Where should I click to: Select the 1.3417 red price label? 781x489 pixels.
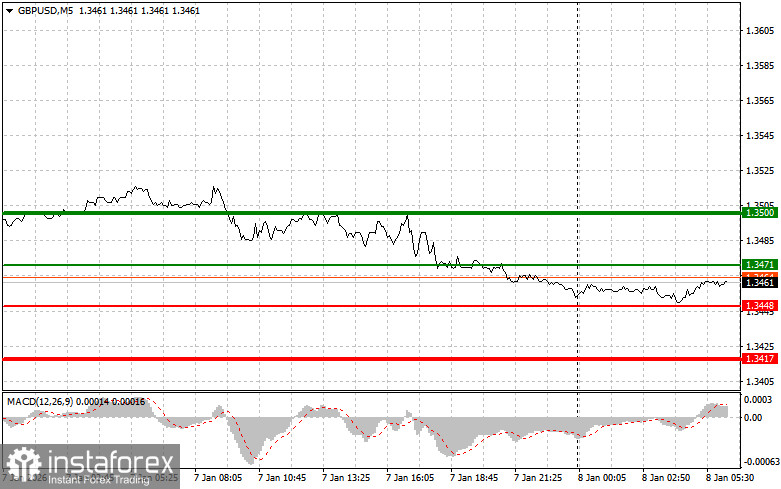pyautogui.click(x=760, y=359)
